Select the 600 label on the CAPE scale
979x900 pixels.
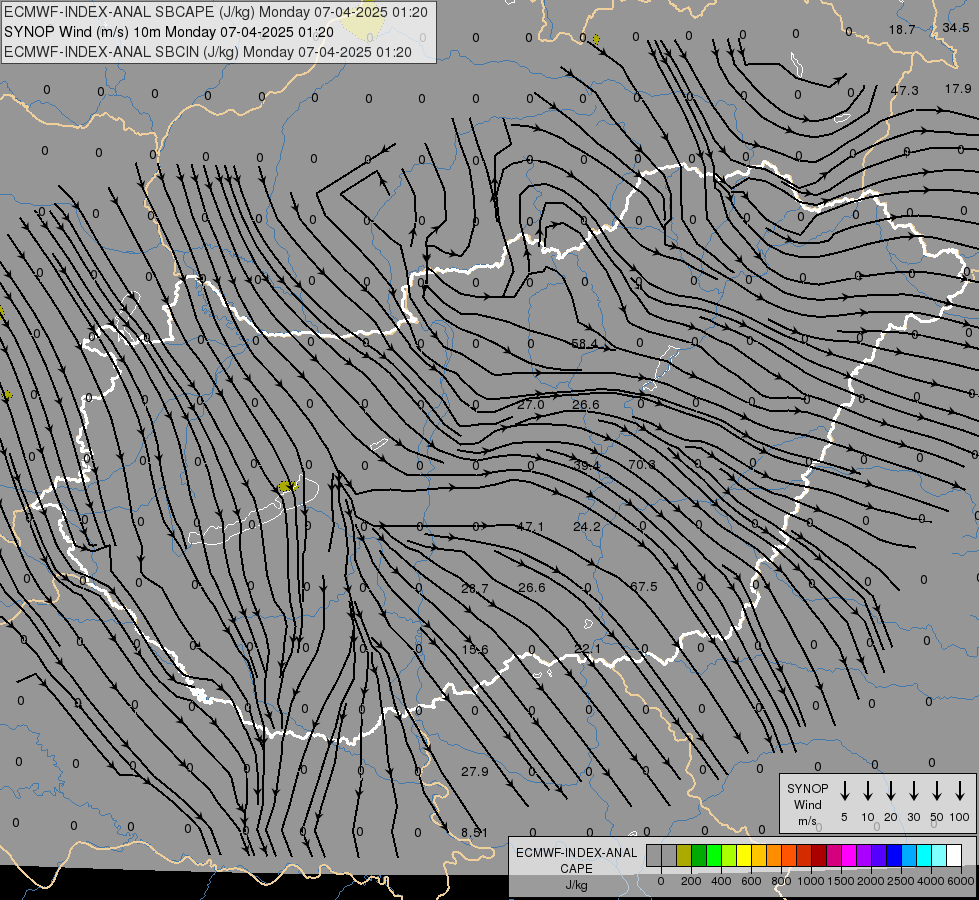751,881
